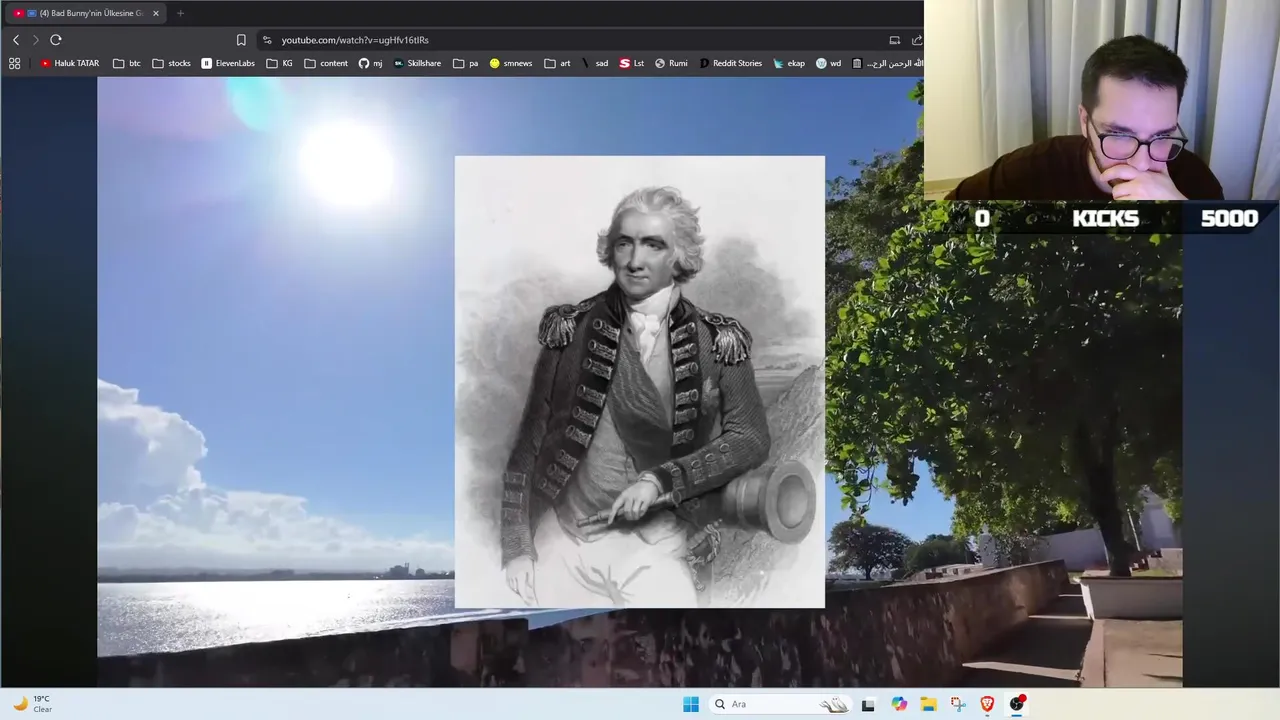Click the browser forward arrow
Viewport: 1280px width, 720px height.
[35, 40]
